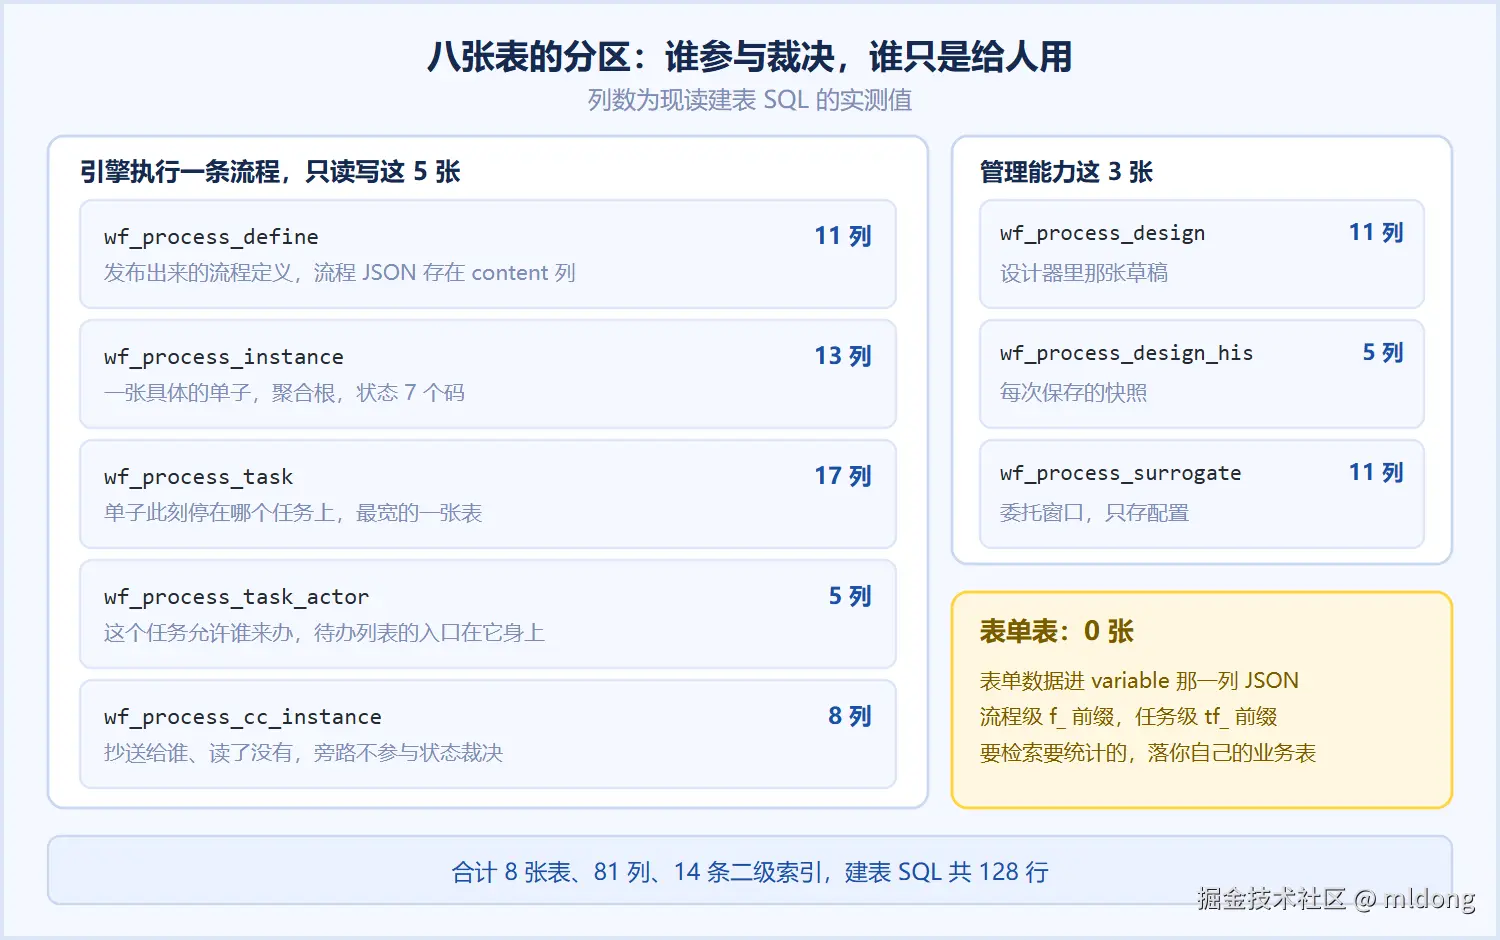Click the line 流程级 f_ 前缀，任务级 tf_ 前缀
Viewport: 1500px width, 940px height.
point(1128,717)
